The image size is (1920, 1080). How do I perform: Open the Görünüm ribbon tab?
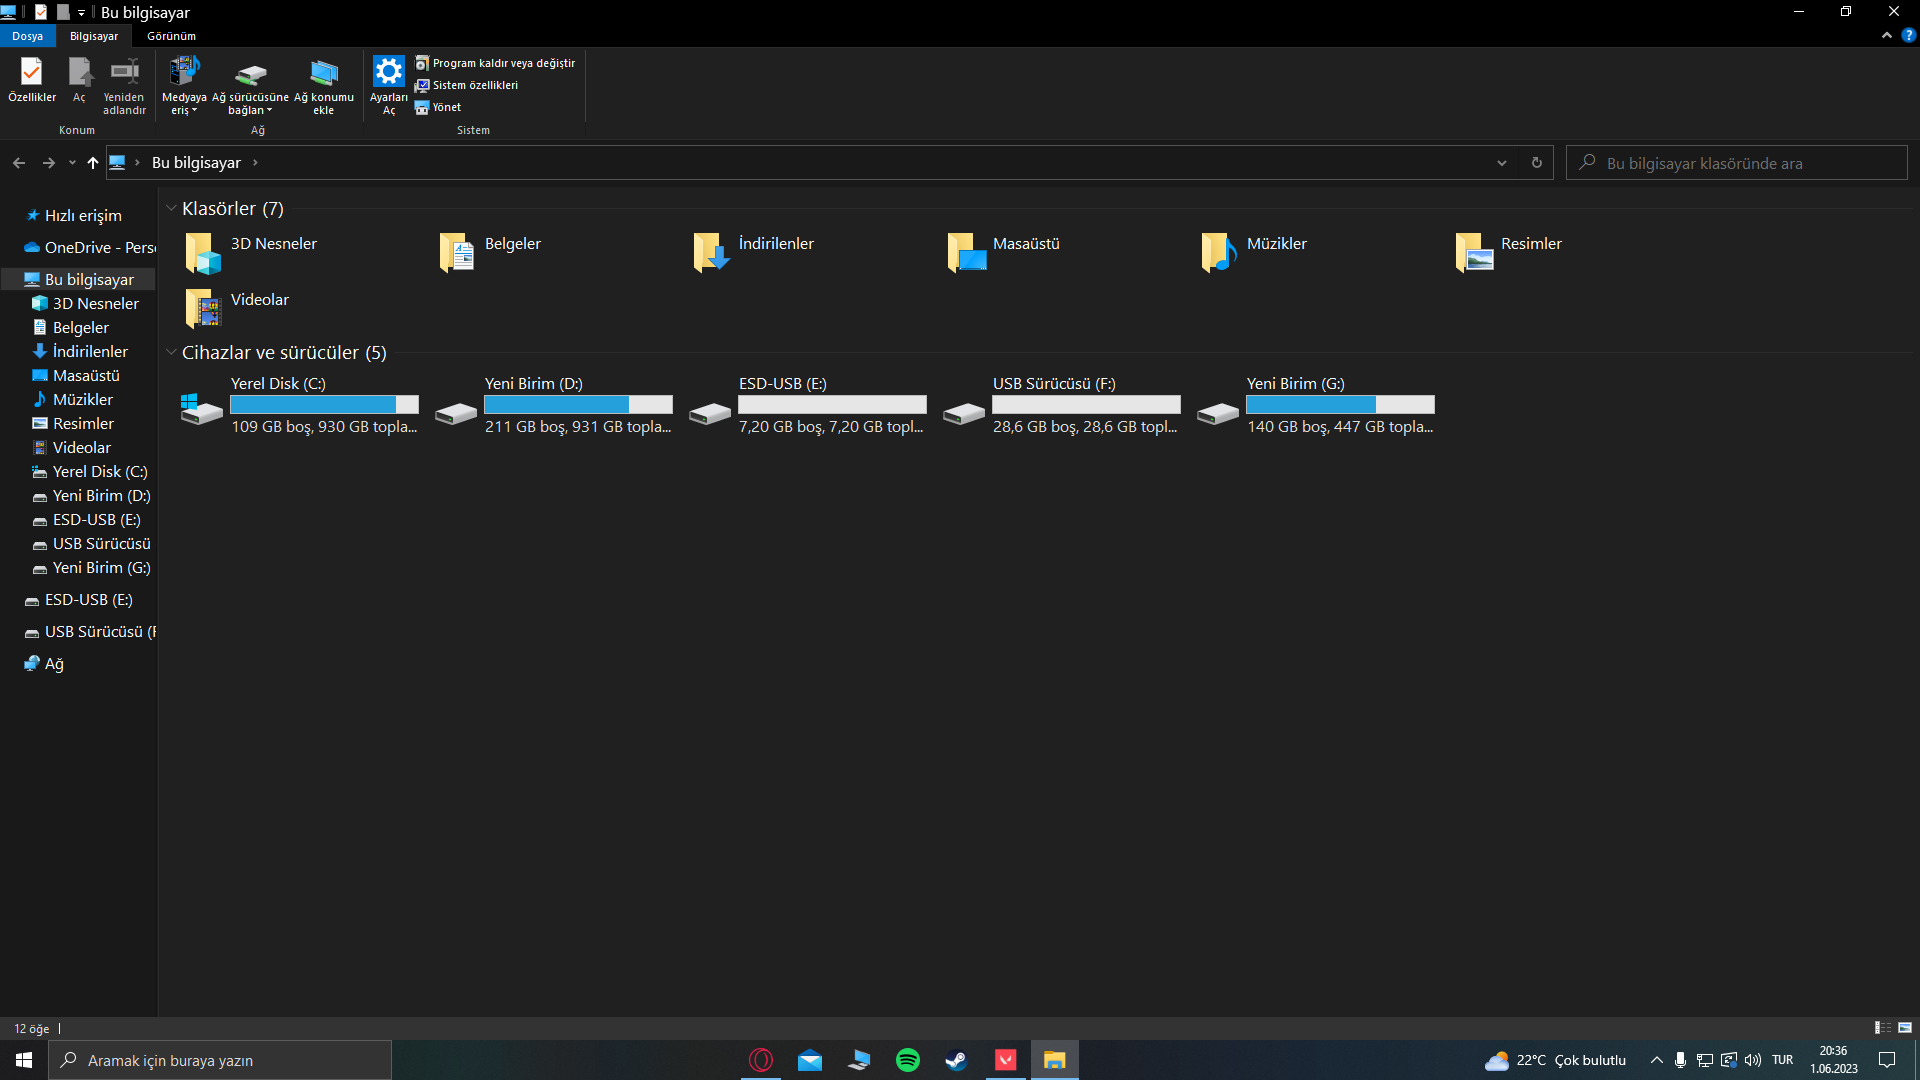click(x=171, y=36)
